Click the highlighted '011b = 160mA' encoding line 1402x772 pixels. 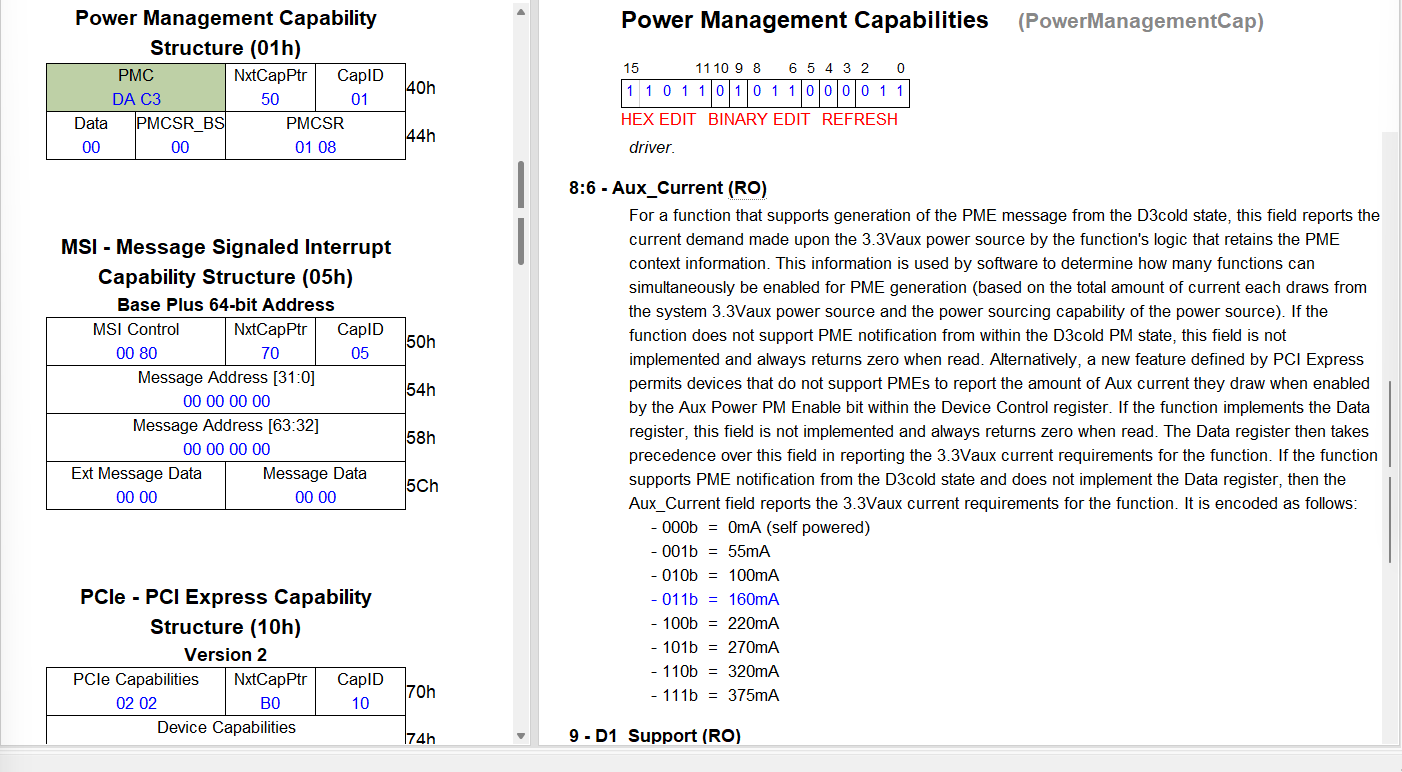[x=715, y=599]
